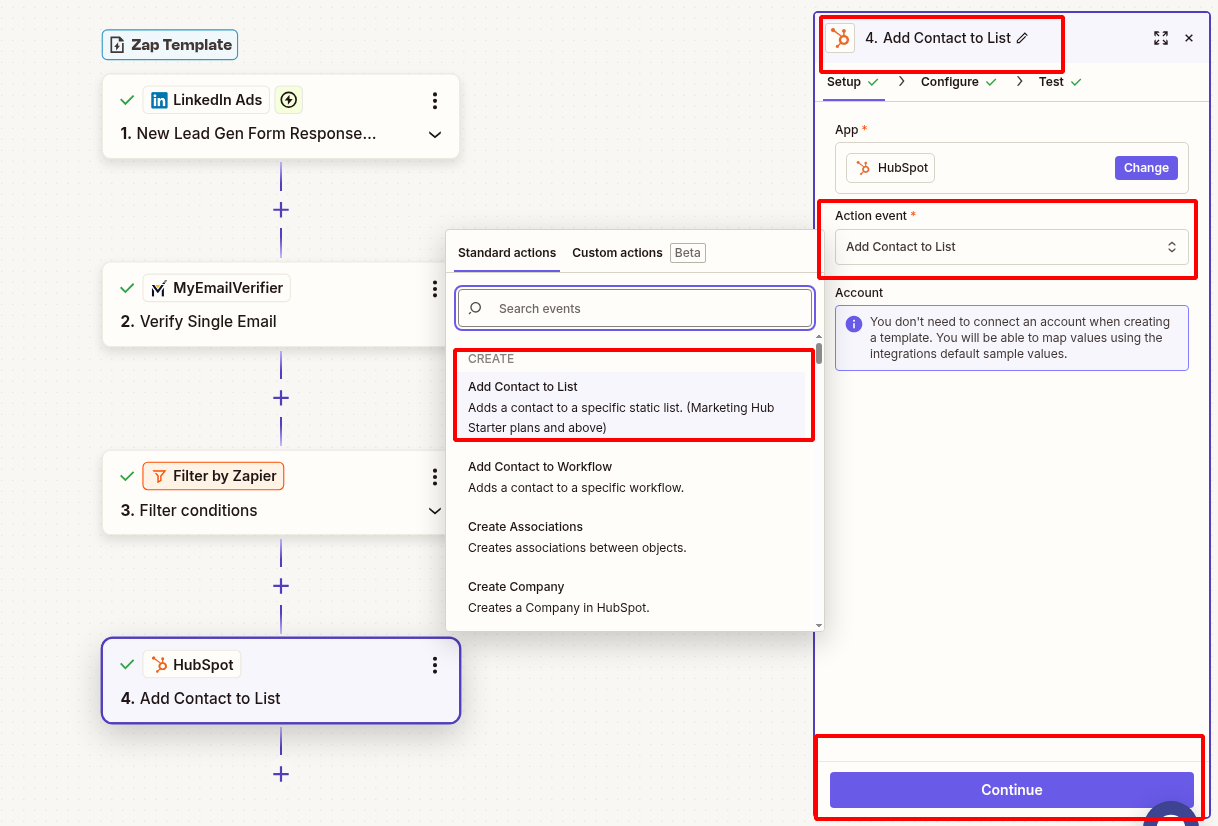
Task: Click the instant trigger lightning icon beside LinkedIn Ads
Action: 288,99
